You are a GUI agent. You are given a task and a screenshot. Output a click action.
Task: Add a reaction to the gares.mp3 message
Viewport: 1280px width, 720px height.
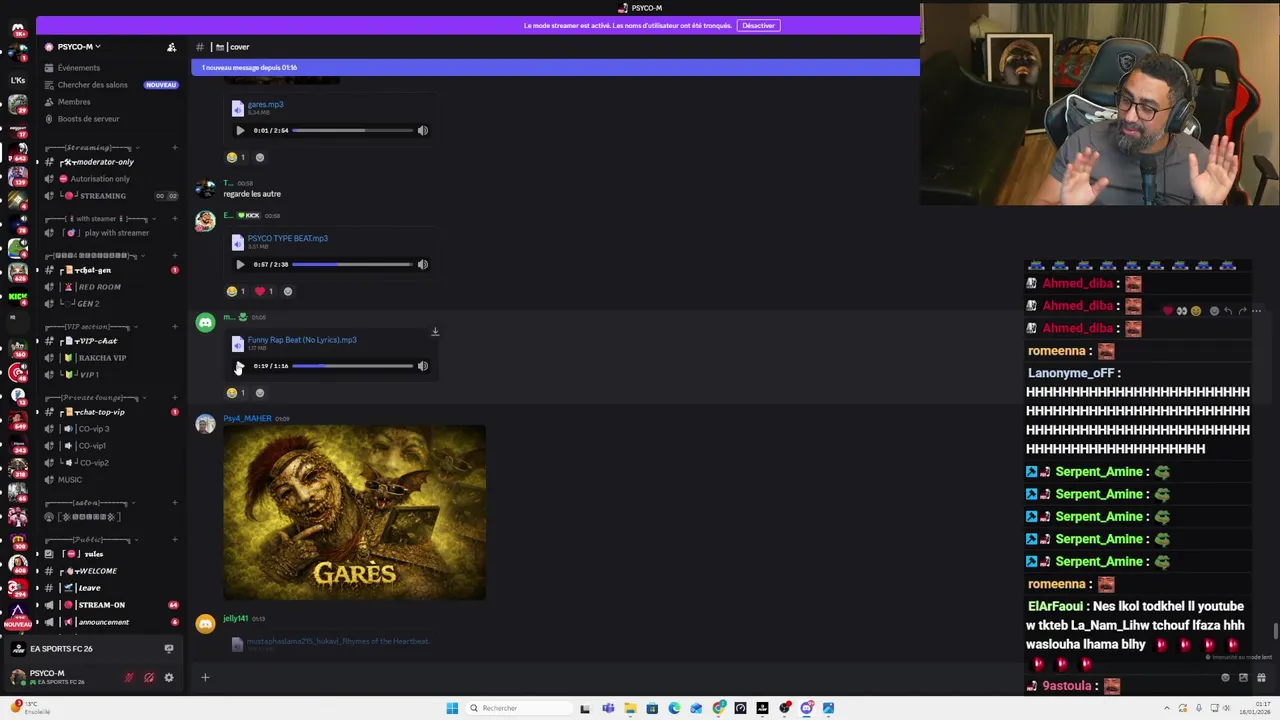point(260,157)
